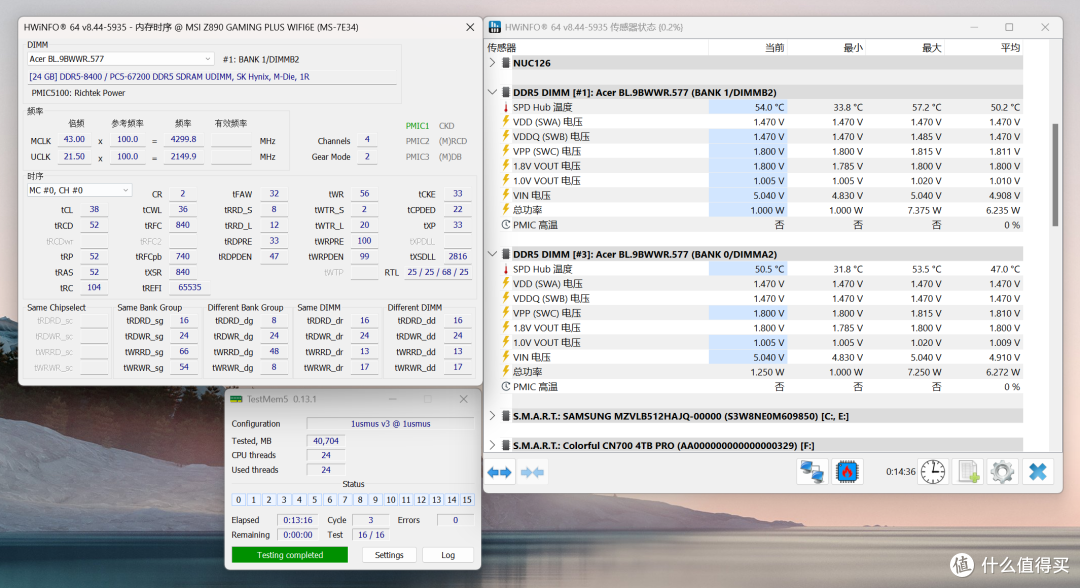Click the tRDWR_sg value 24
1080x588 pixels.
pos(184,336)
